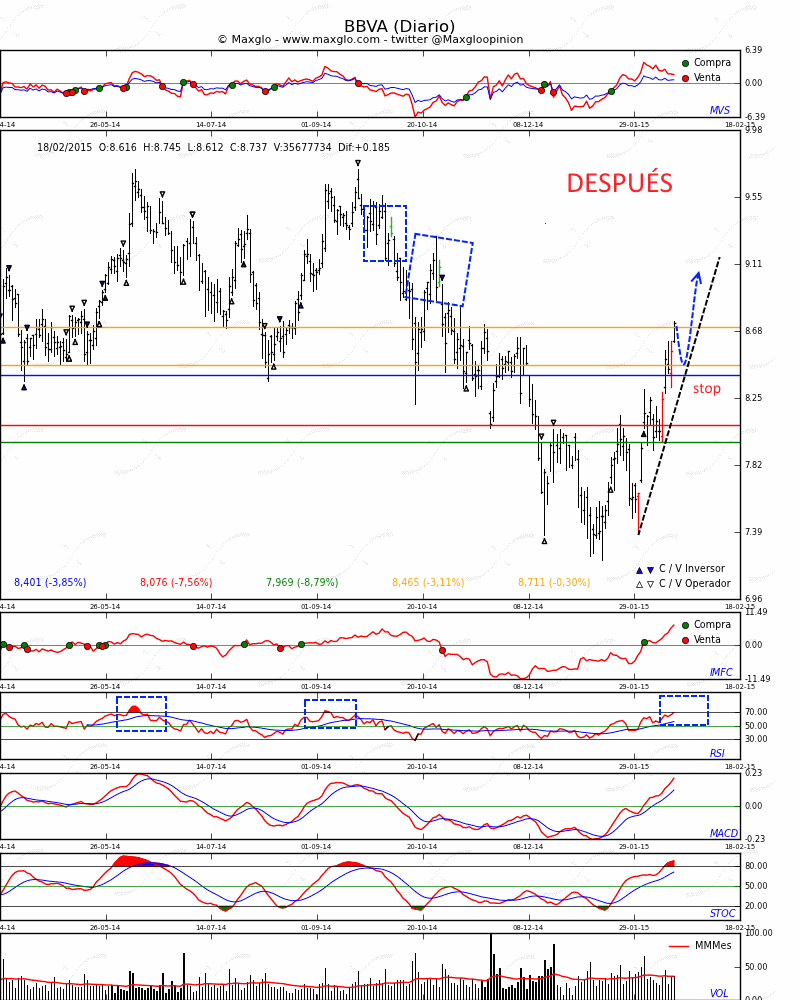This screenshot has height=1000, width=800.
Task: Click the 6.96 price axis label
Action: (753, 599)
